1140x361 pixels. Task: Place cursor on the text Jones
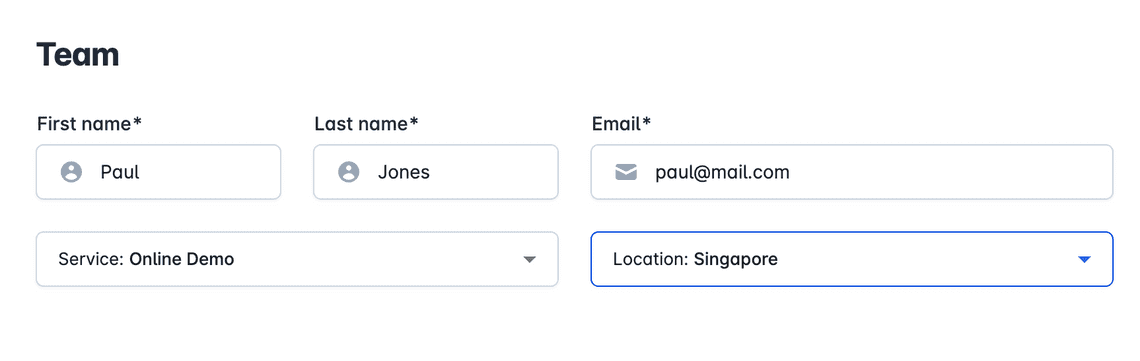point(404,172)
